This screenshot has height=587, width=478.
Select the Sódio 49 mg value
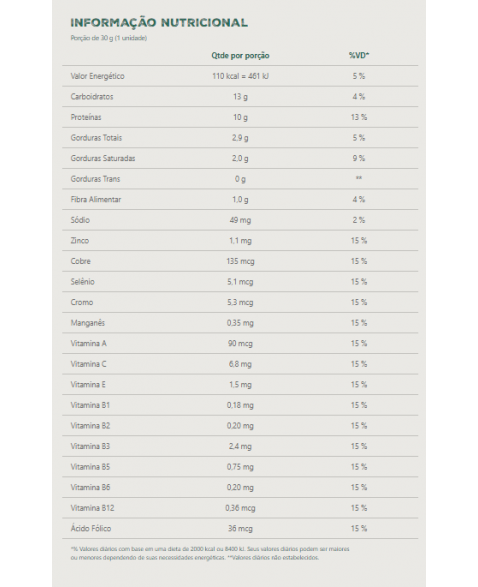point(240,220)
